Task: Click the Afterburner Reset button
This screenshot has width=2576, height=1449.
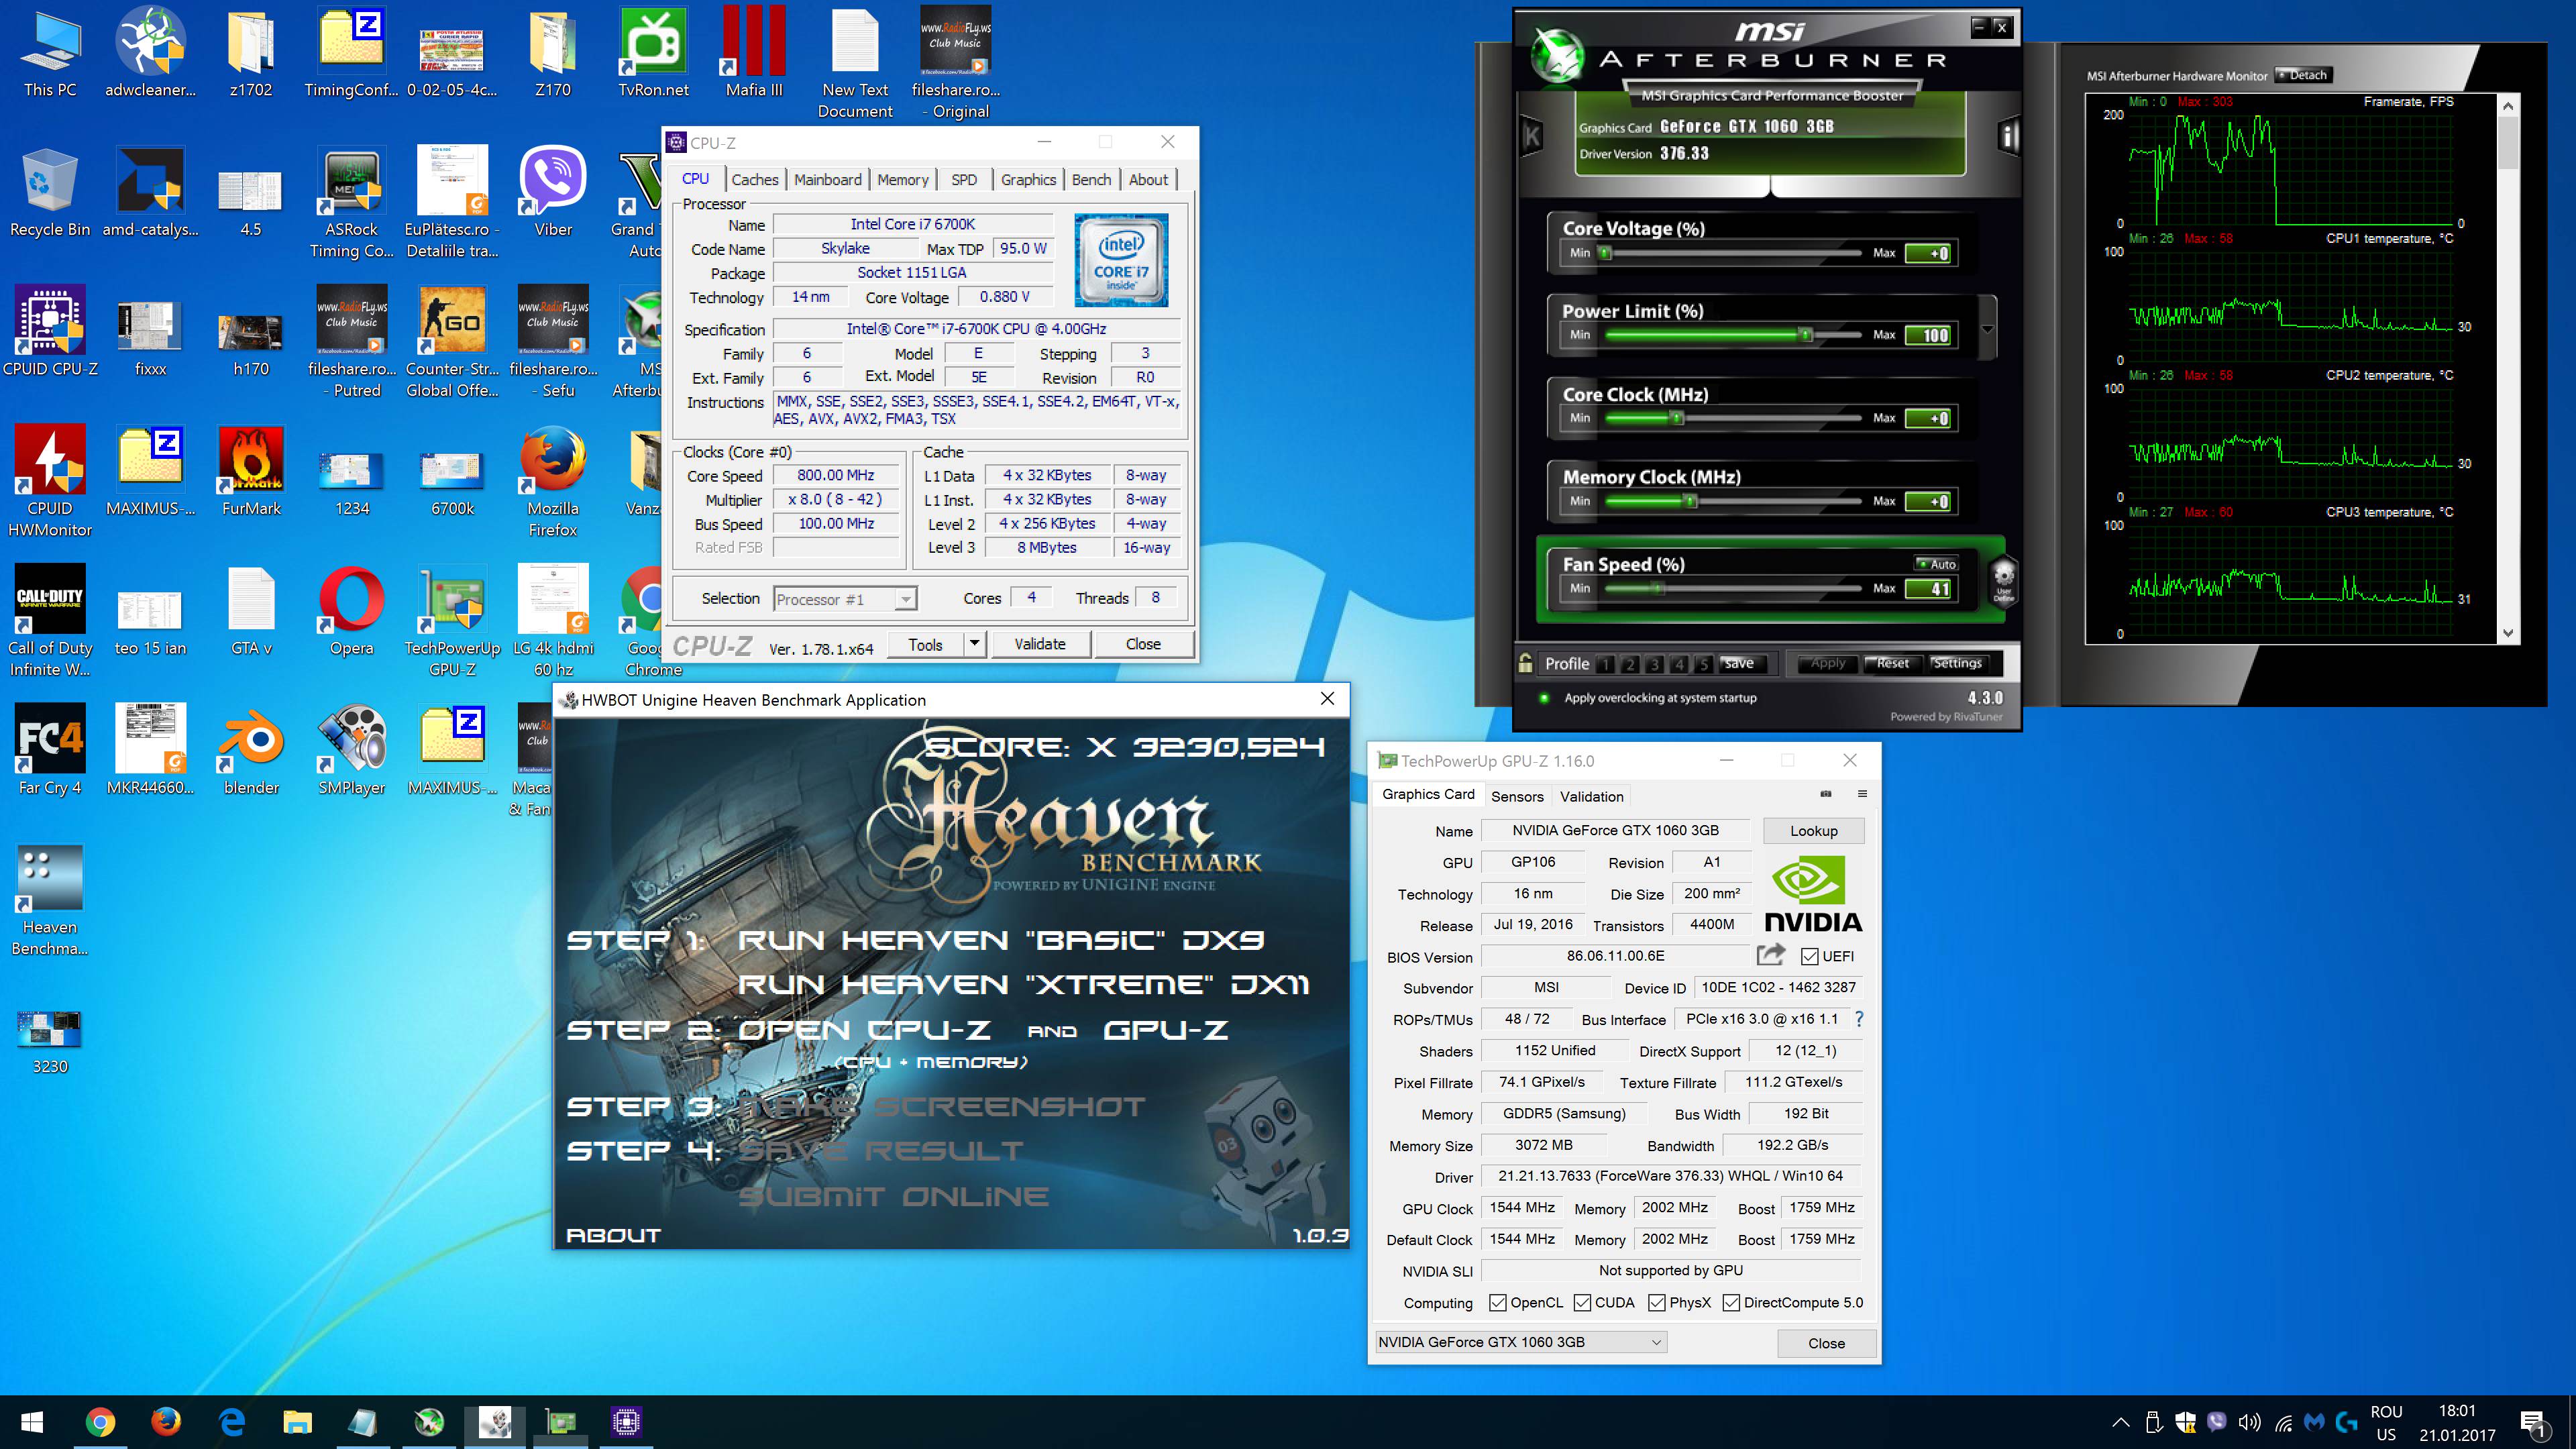Action: click(x=1892, y=663)
